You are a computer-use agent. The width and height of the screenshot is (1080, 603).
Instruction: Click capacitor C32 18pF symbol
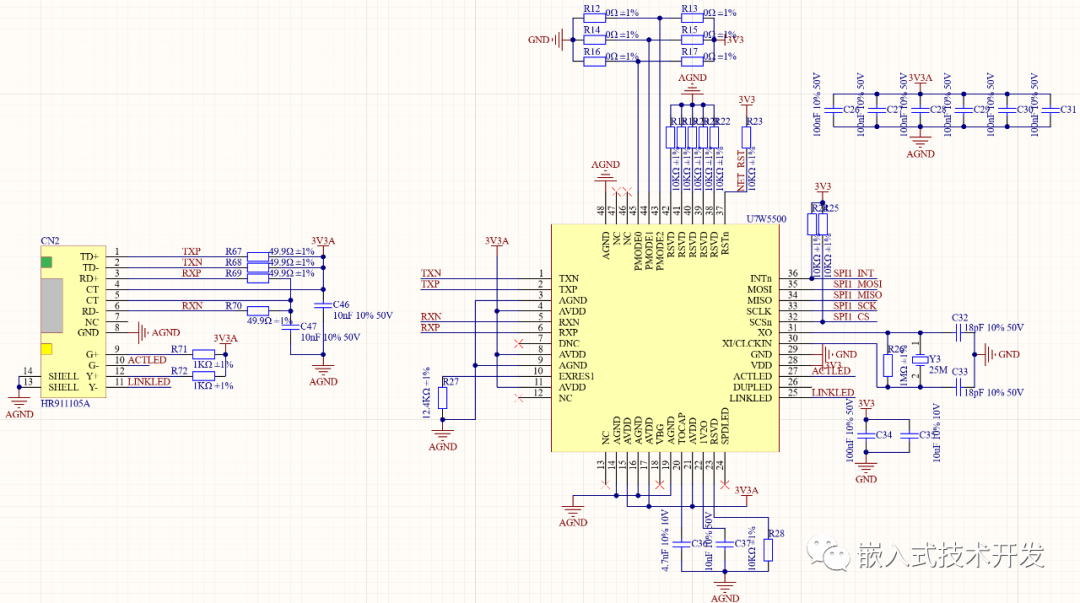coord(957,330)
